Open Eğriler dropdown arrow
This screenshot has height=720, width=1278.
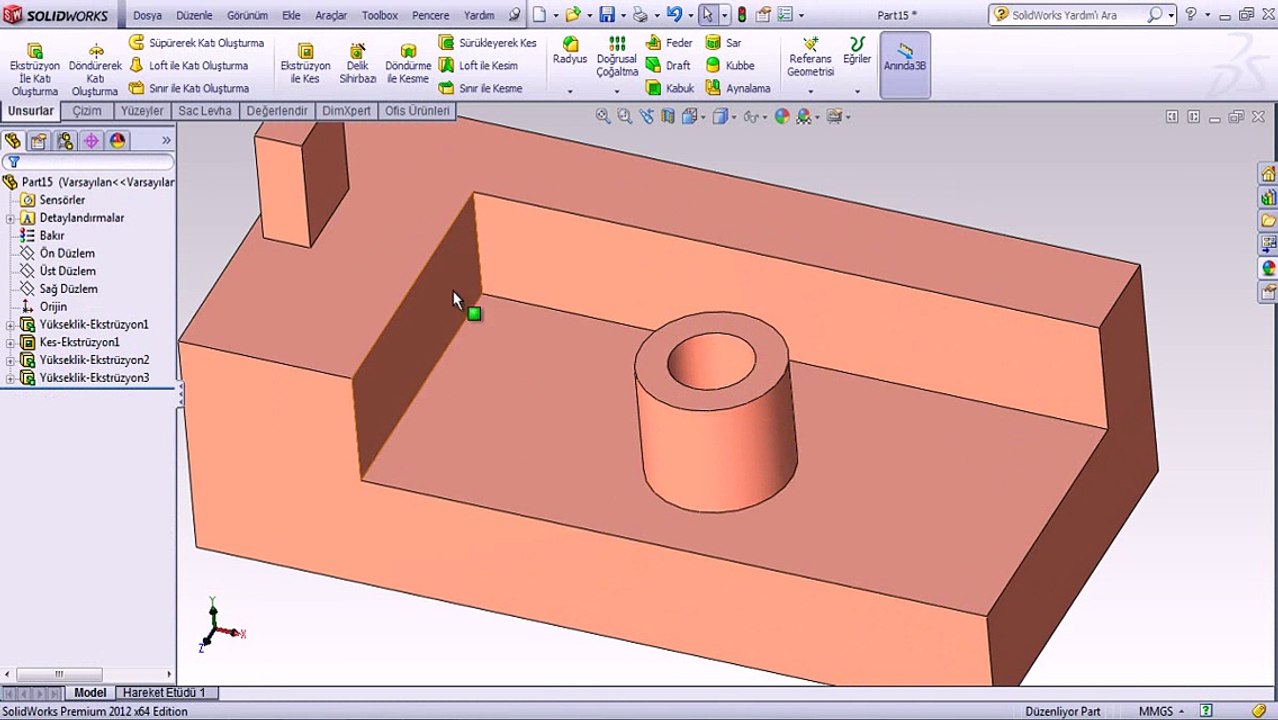(857, 92)
